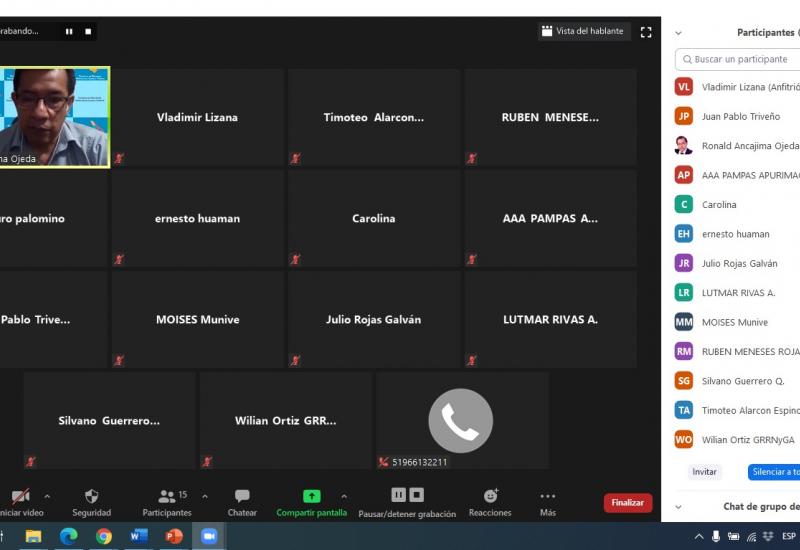Open the Vista del hablante view menu
This screenshot has height=550, width=800.
click(584, 31)
